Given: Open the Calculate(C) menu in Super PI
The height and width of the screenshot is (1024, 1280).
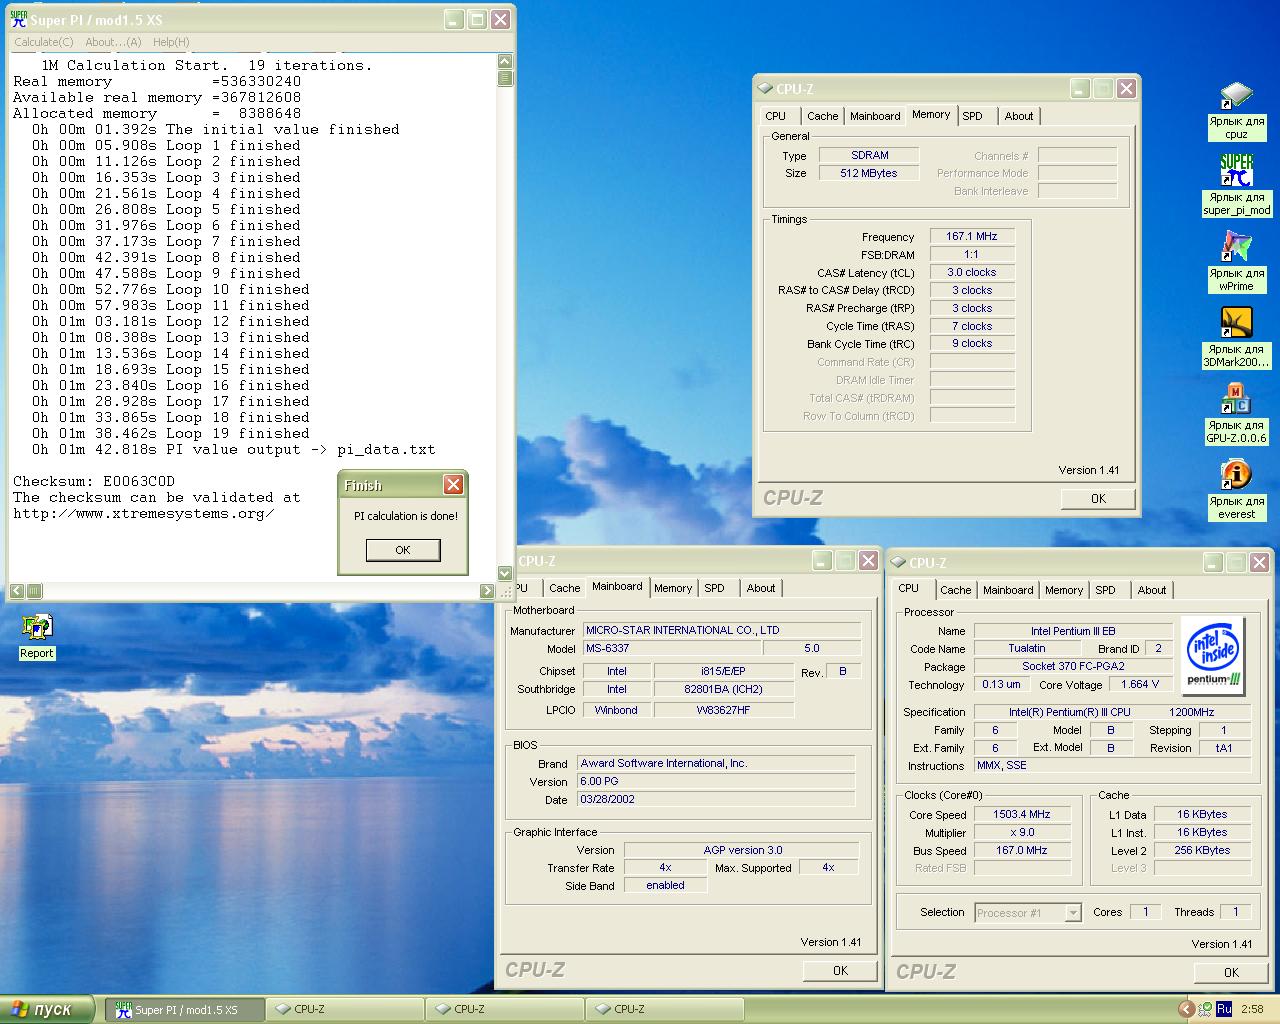Looking at the screenshot, I should pos(44,42).
